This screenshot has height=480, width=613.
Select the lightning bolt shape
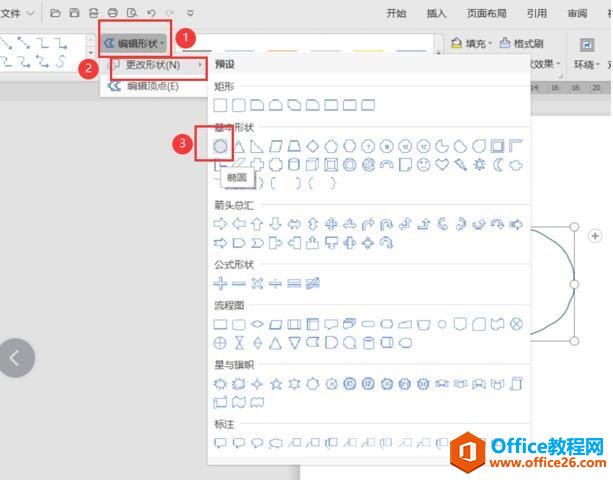click(x=461, y=165)
